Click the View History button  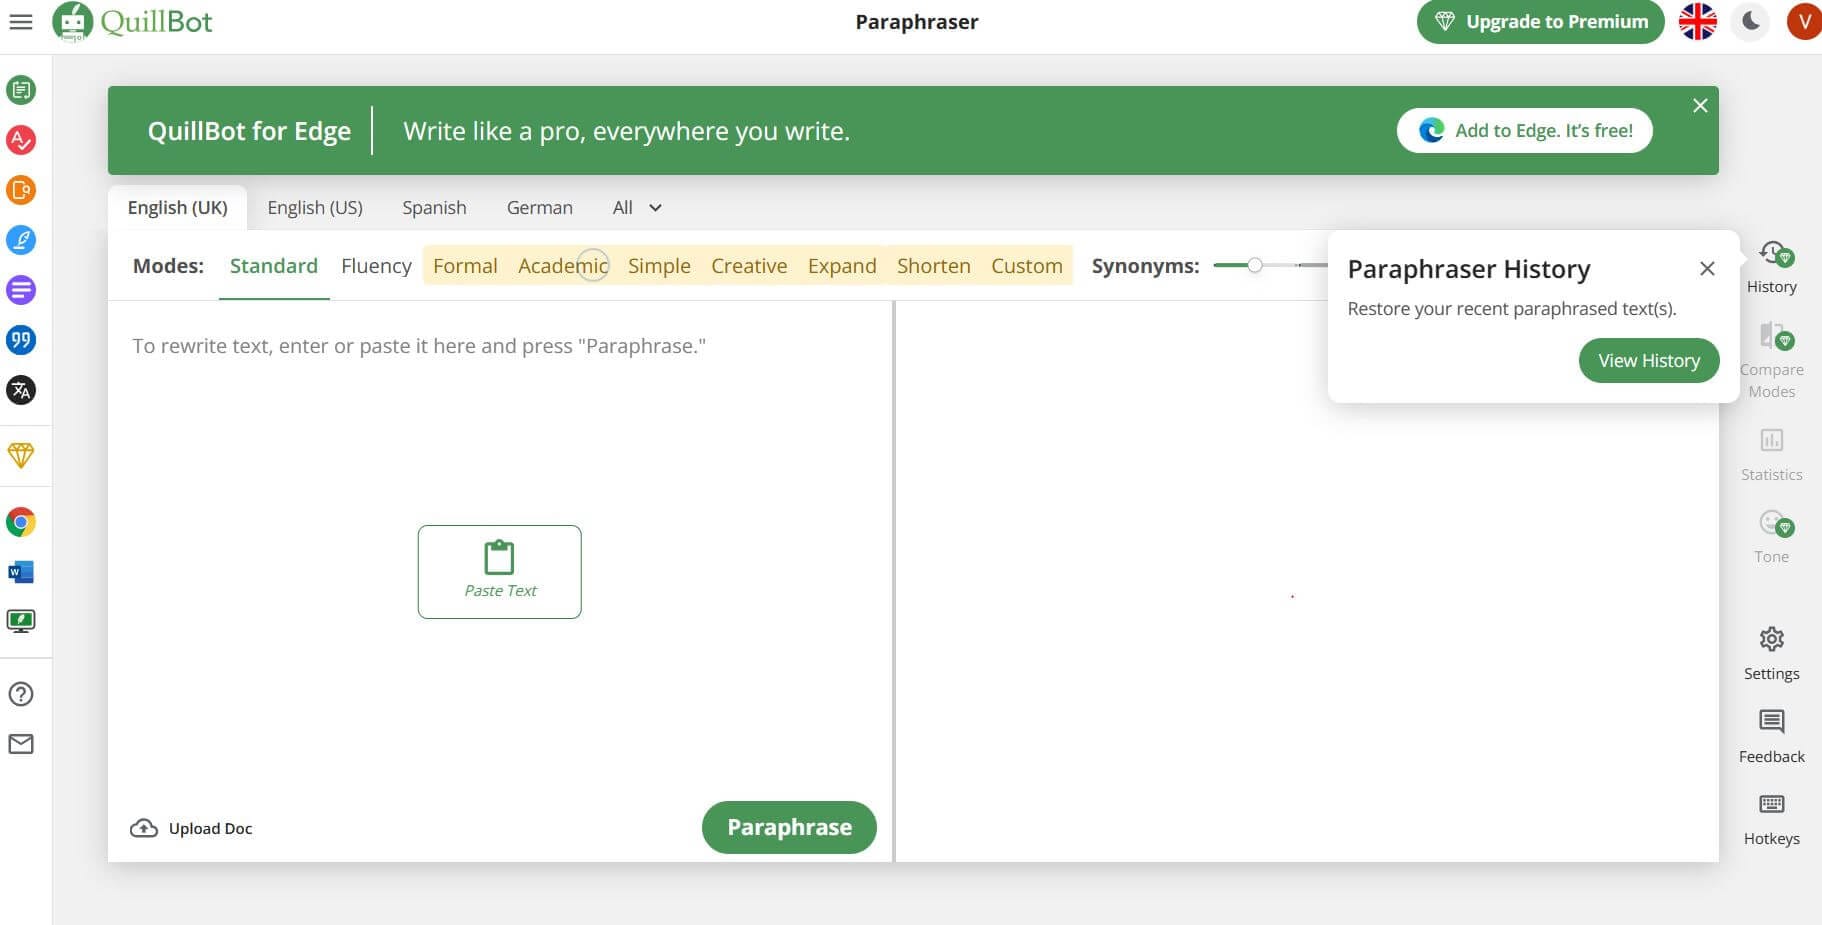(1649, 360)
